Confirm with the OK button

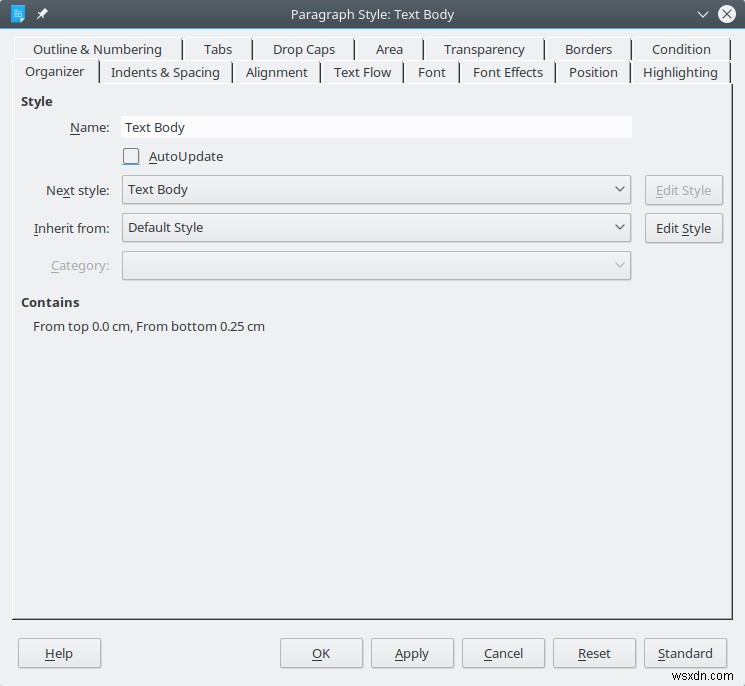click(x=321, y=653)
